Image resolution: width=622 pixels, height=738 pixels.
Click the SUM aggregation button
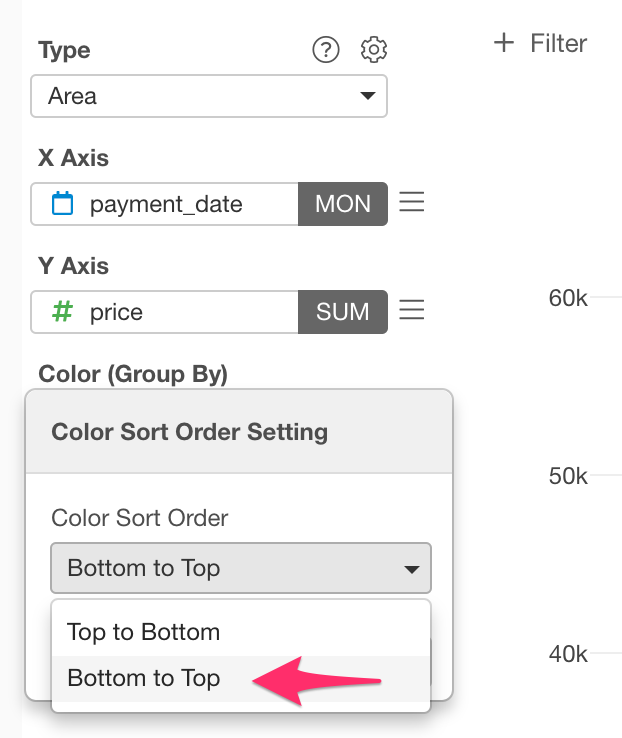point(343,312)
